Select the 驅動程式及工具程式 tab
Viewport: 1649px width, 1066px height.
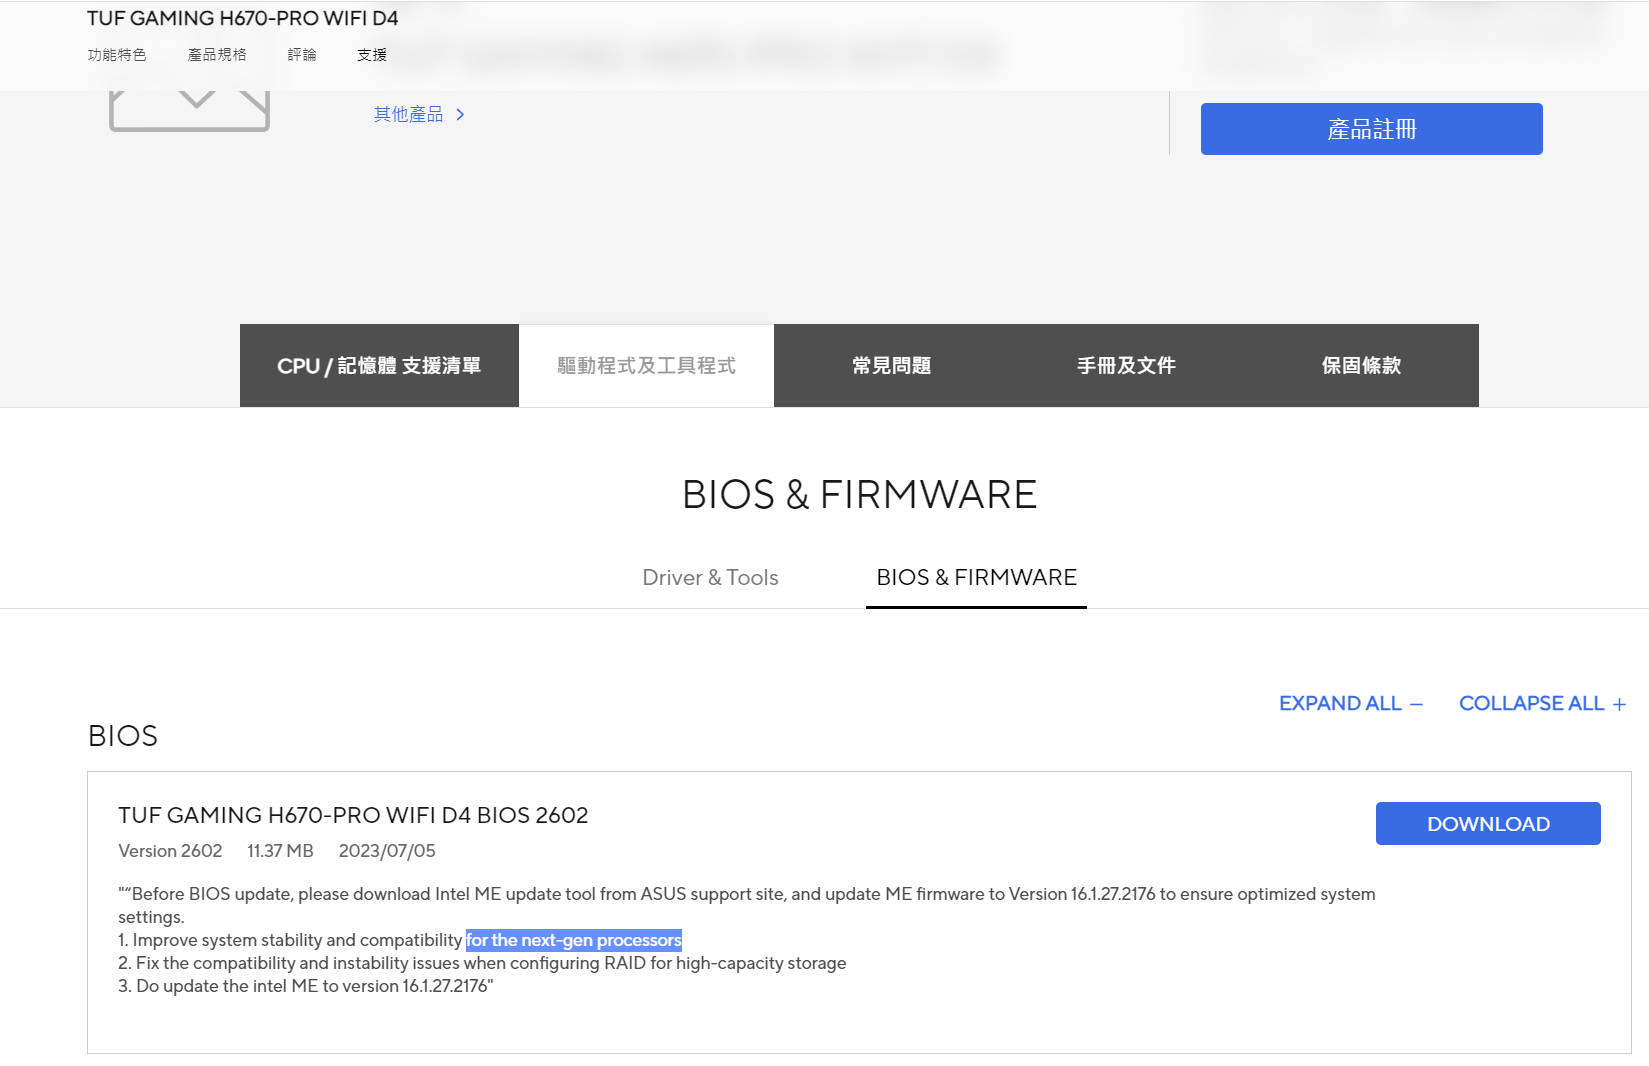coord(646,366)
